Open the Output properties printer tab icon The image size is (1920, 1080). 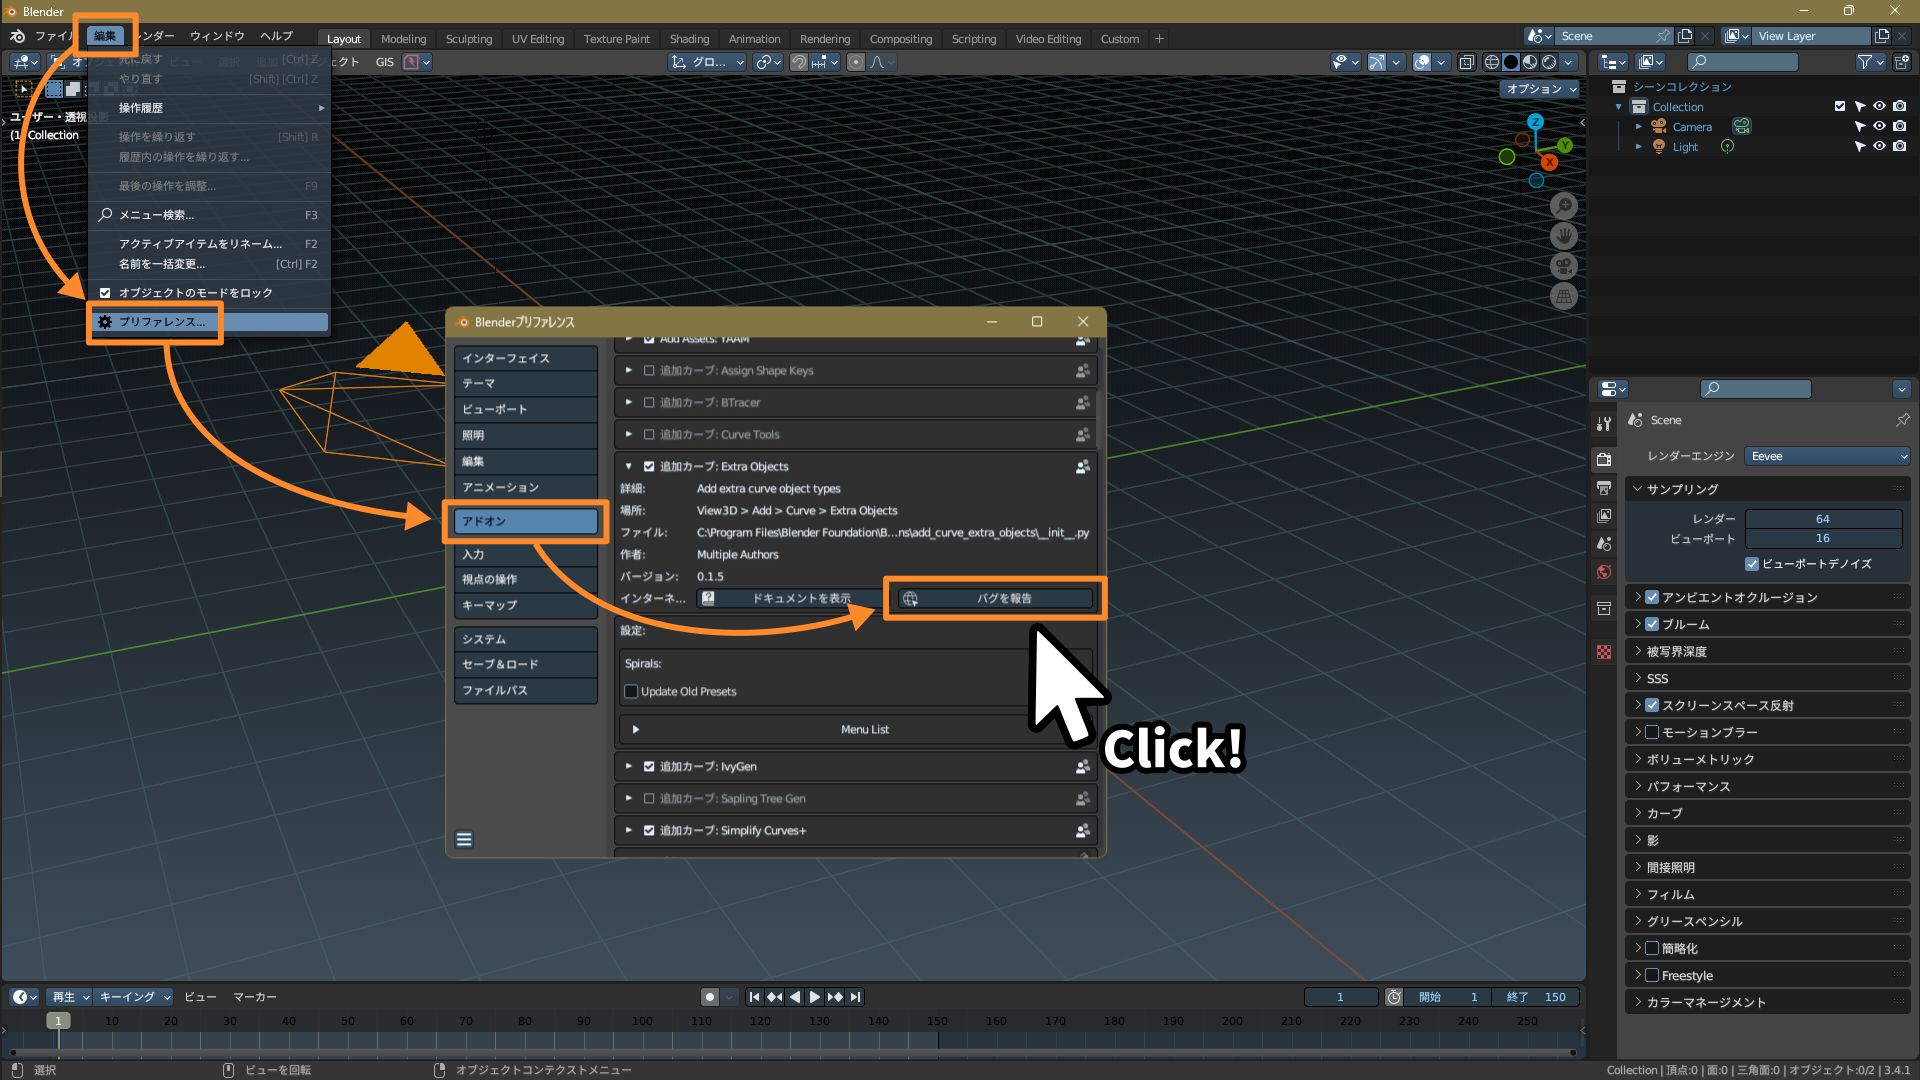coord(1604,488)
